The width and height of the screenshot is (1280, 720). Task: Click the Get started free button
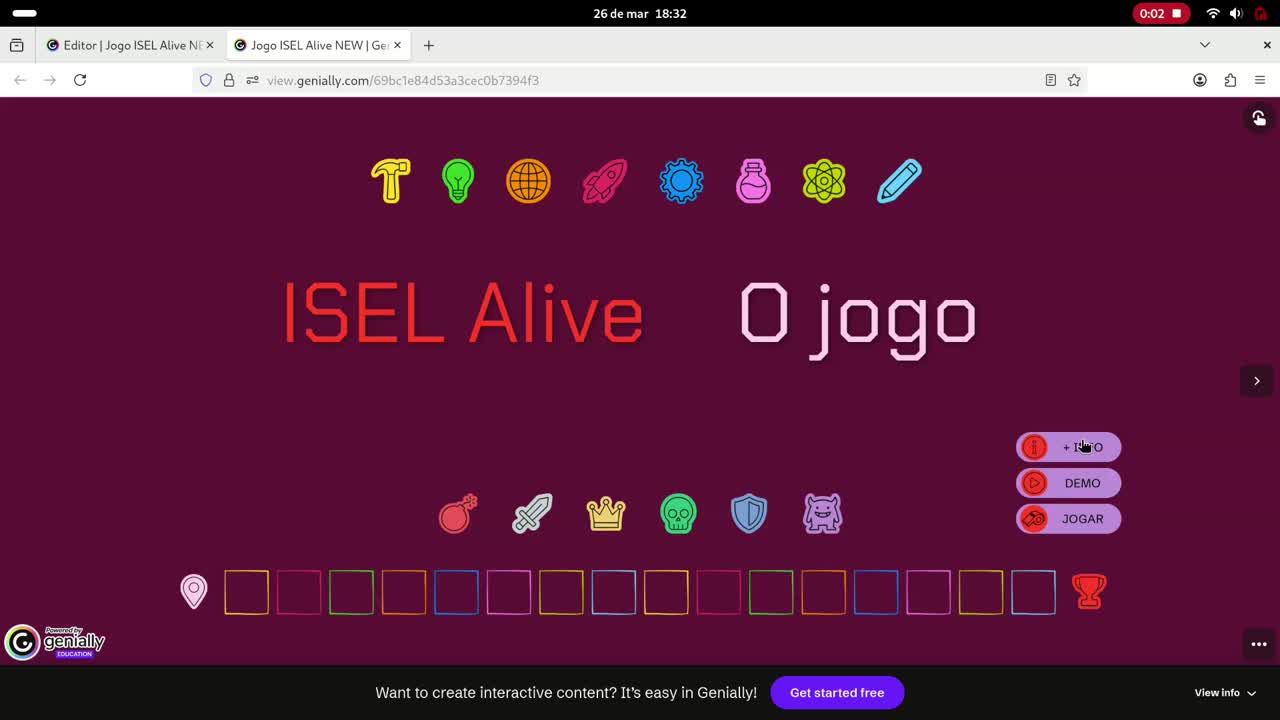[x=837, y=692]
